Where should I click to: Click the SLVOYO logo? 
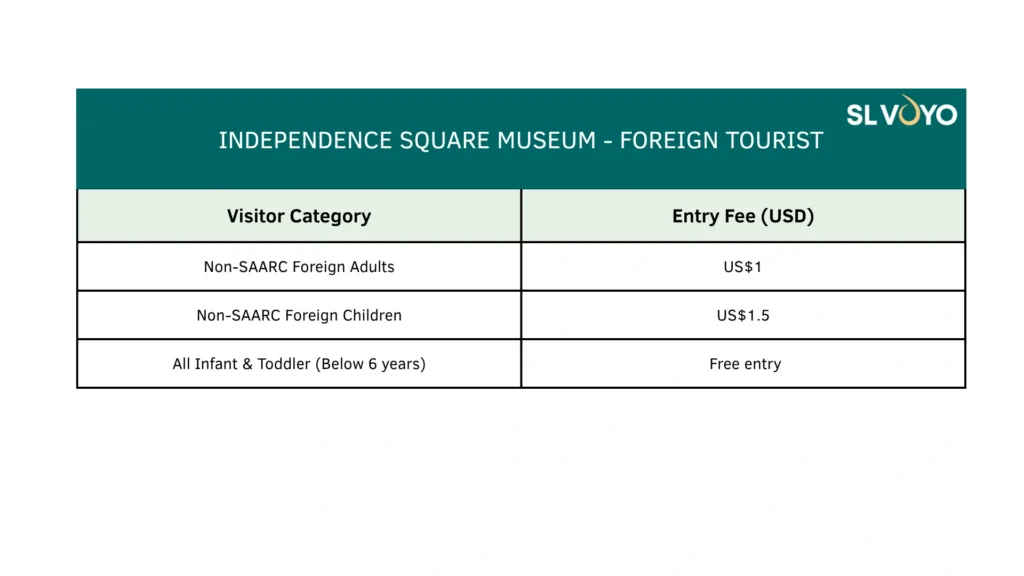pyautogui.click(x=901, y=112)
